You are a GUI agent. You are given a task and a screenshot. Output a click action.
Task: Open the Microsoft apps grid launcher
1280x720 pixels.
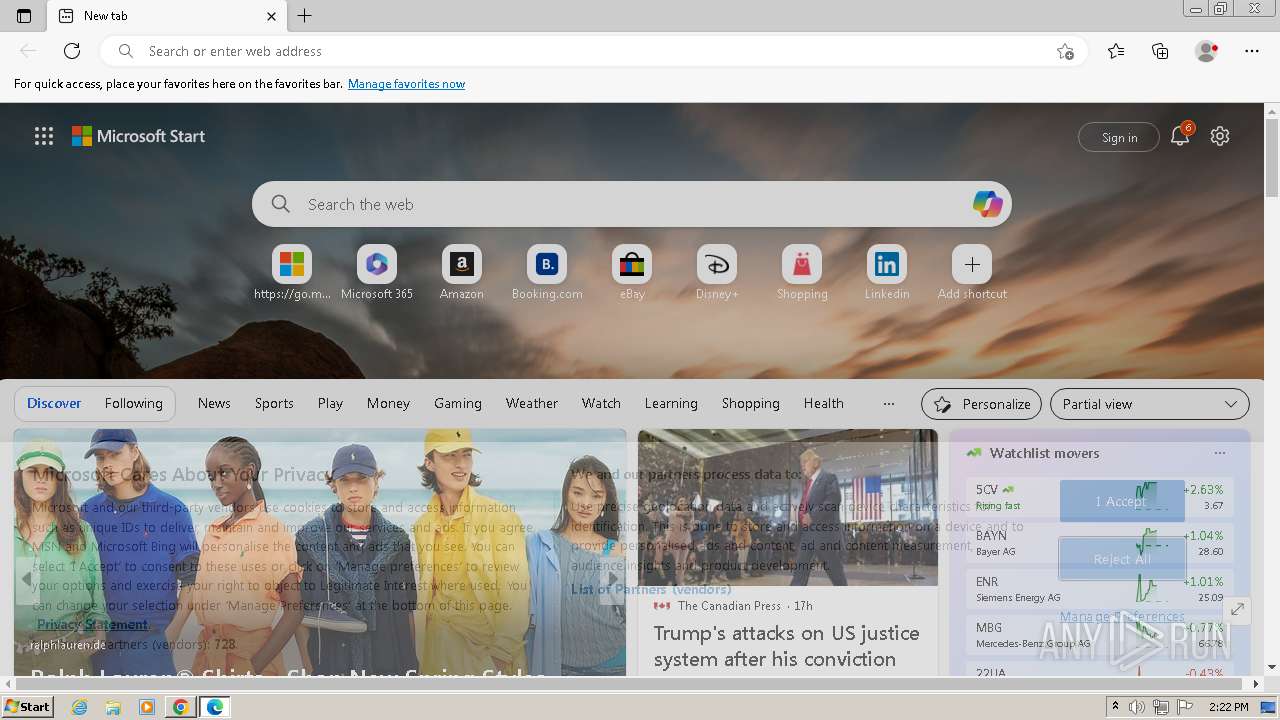pyautogui.click(x=44, y=137)
